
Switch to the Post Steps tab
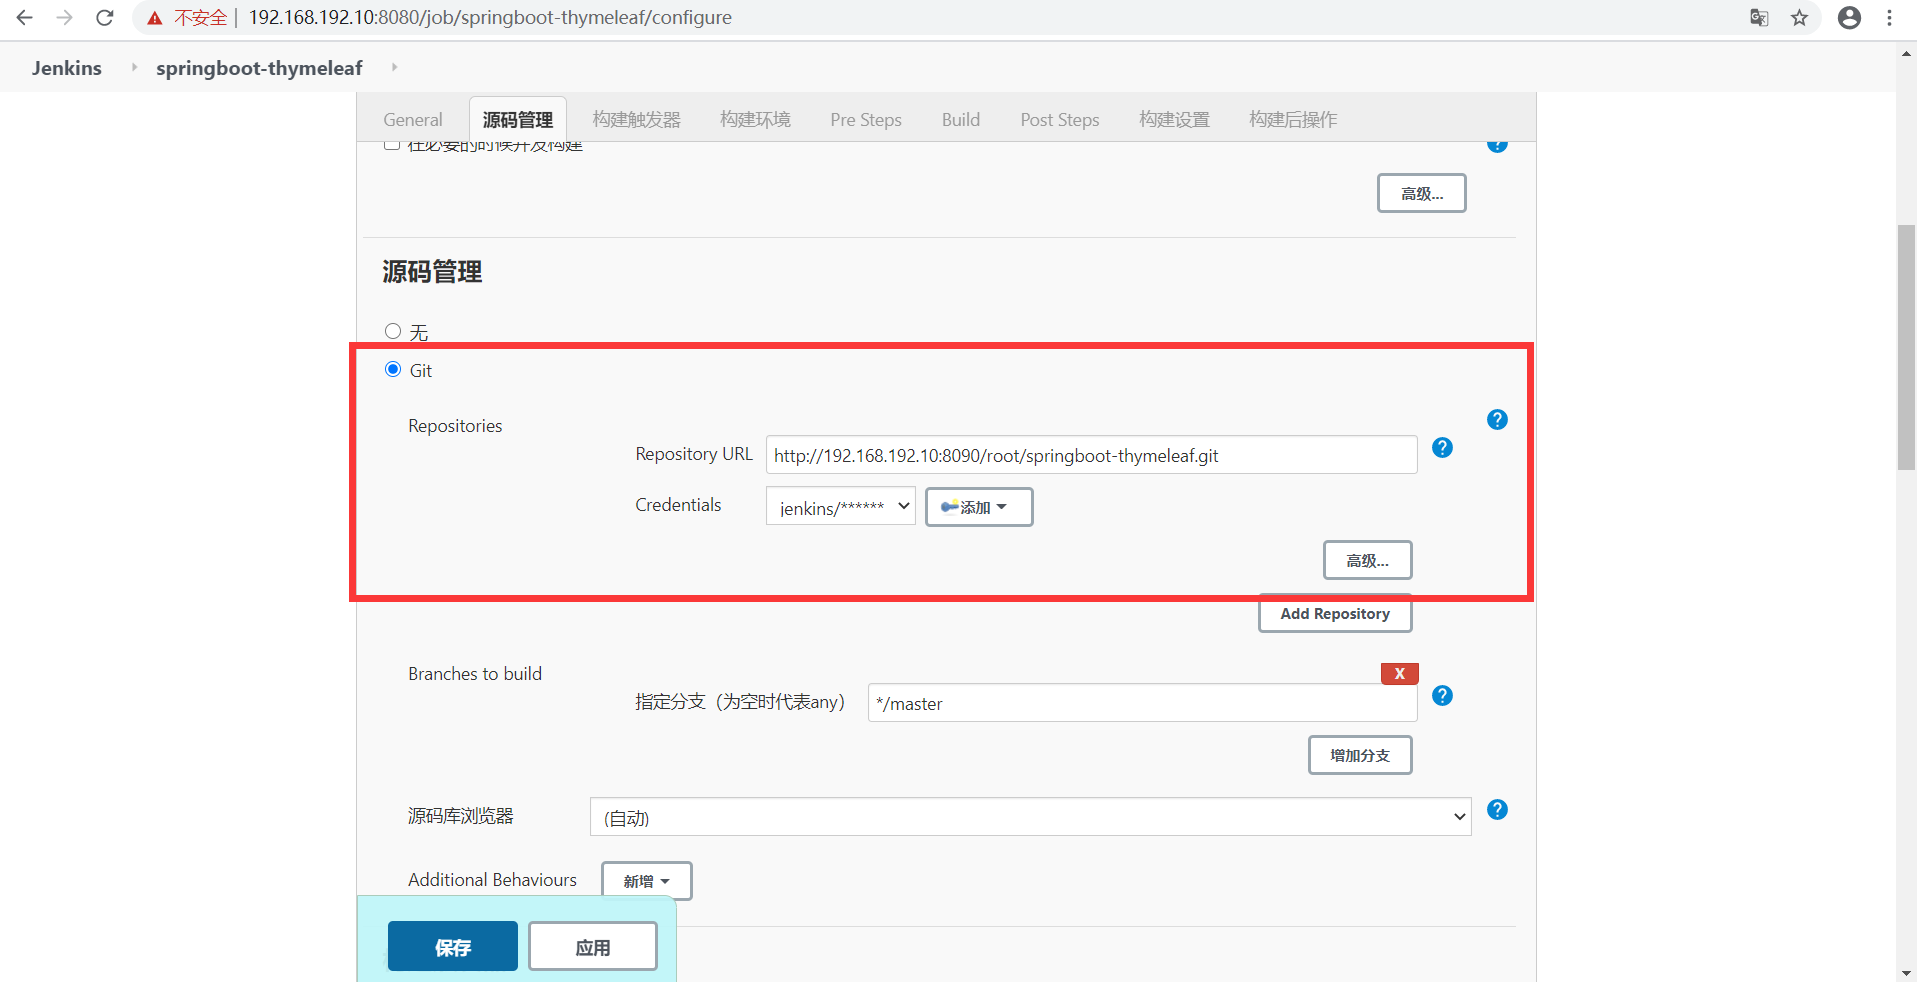point(1059,120)
